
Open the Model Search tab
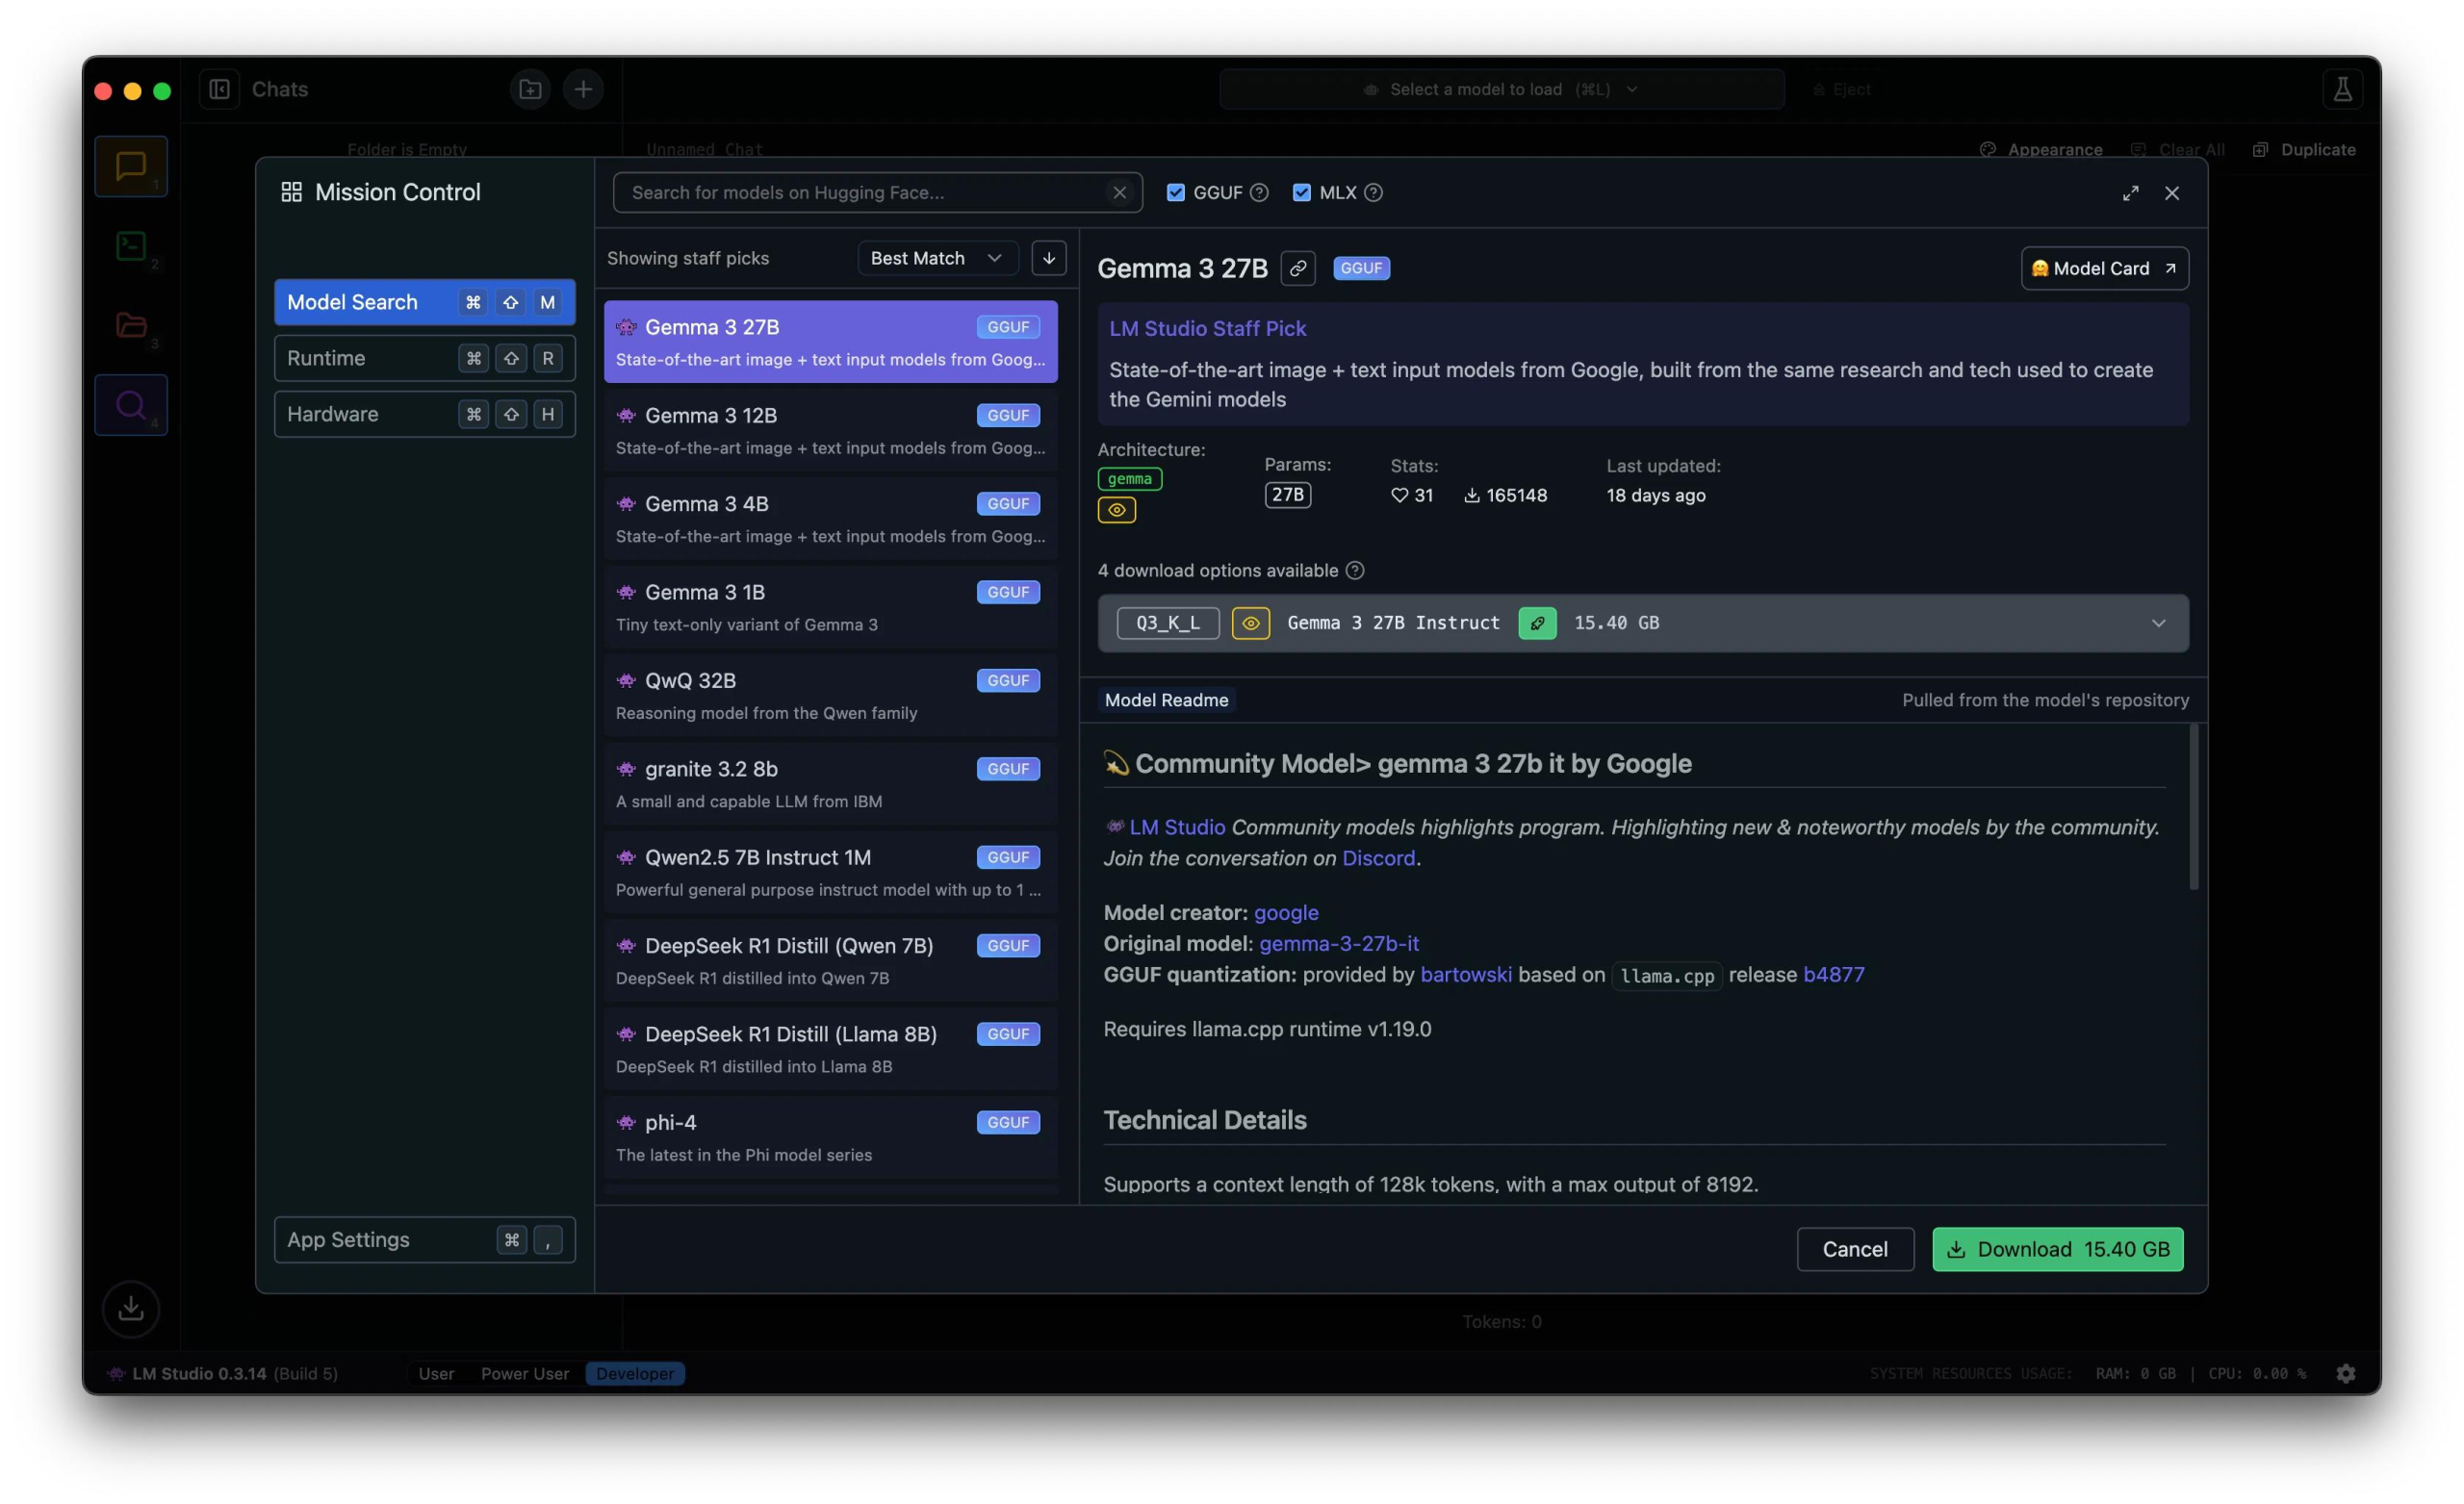(424, 302)
